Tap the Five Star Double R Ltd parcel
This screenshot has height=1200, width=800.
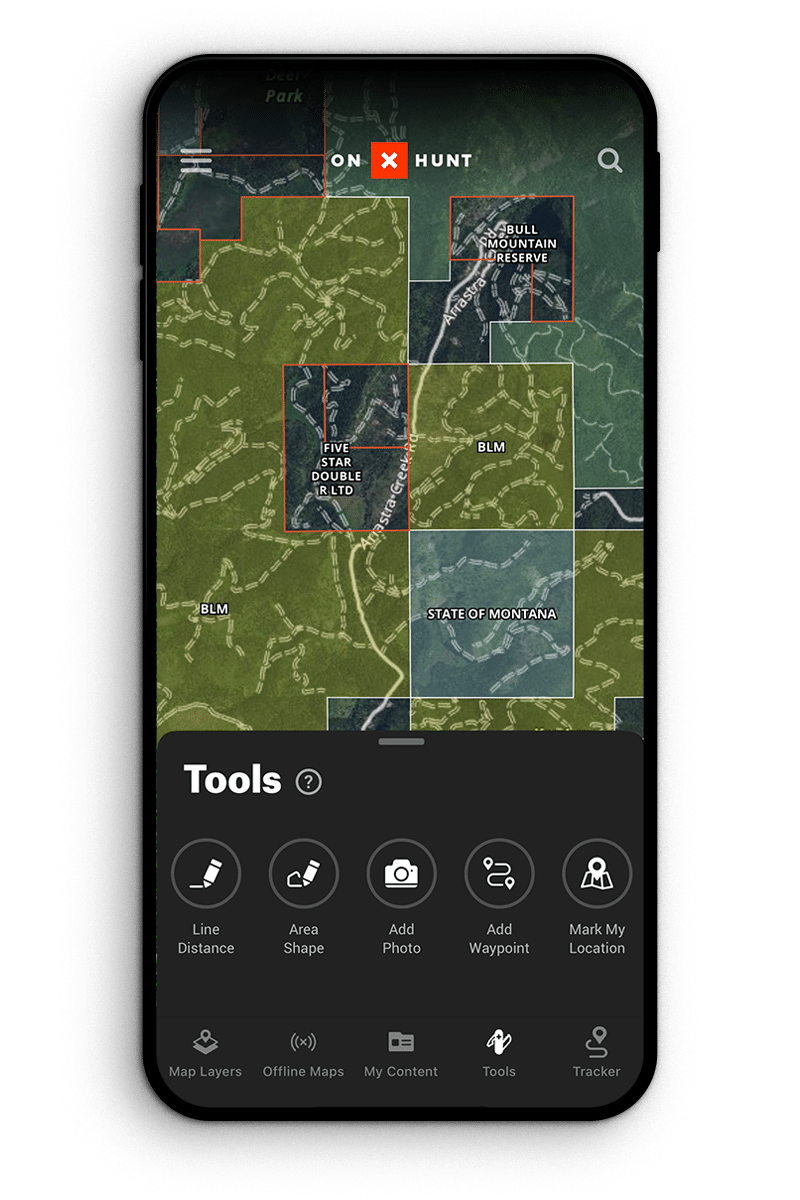point(336,469)
